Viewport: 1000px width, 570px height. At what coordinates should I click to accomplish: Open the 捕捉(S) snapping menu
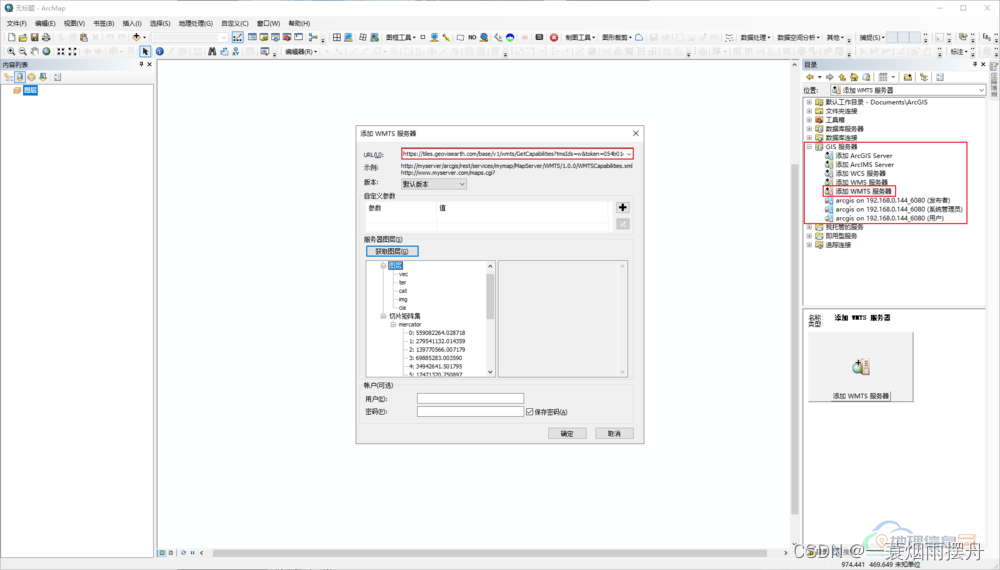871,38
